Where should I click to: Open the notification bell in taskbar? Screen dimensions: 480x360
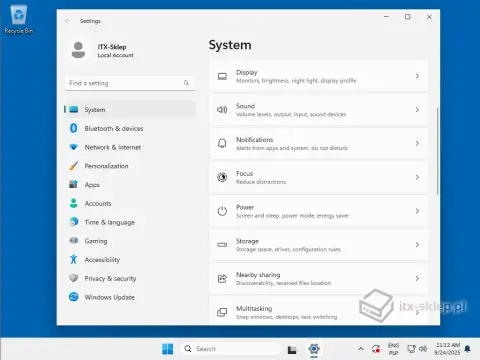pyautogui.click(x=467, y=349)
